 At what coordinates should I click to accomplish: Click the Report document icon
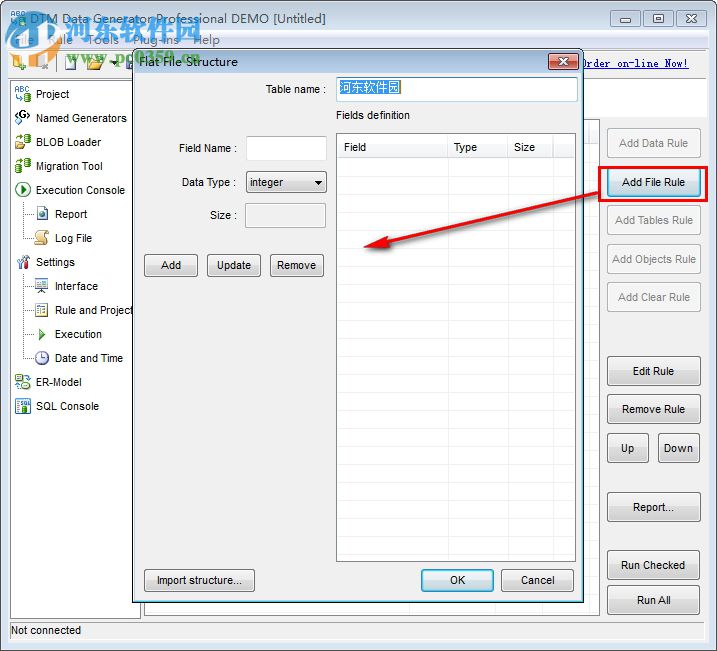click(x=42, y=213)
